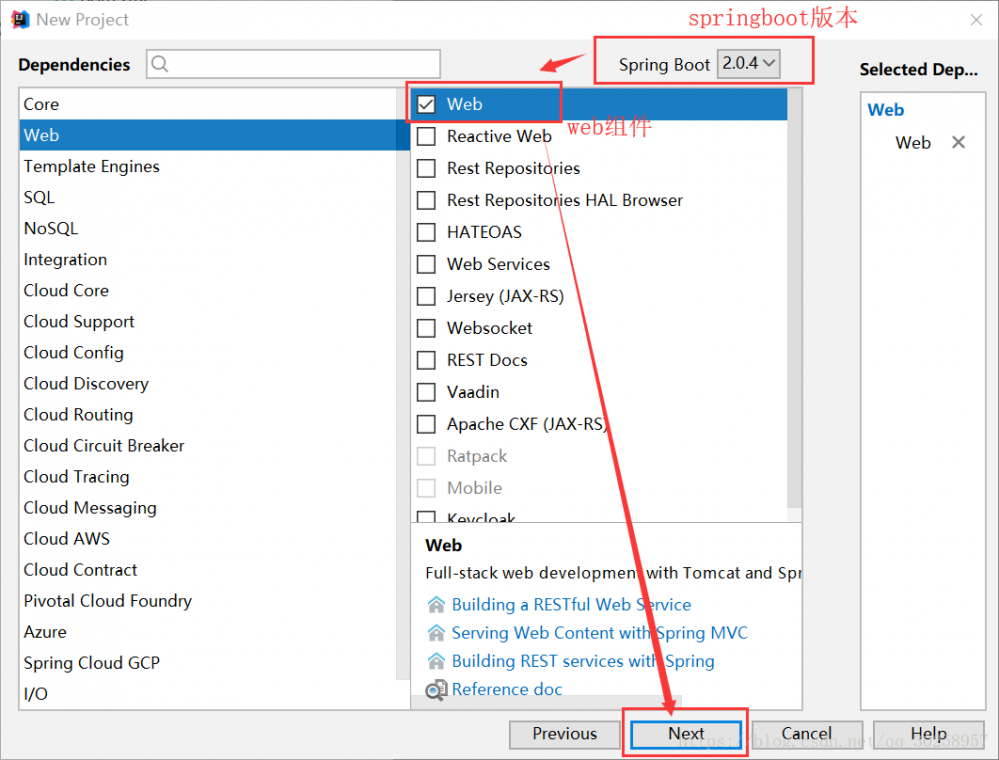Select the Spring Cloud GCP category
The image size is (999, 760).
coord(208,663)
